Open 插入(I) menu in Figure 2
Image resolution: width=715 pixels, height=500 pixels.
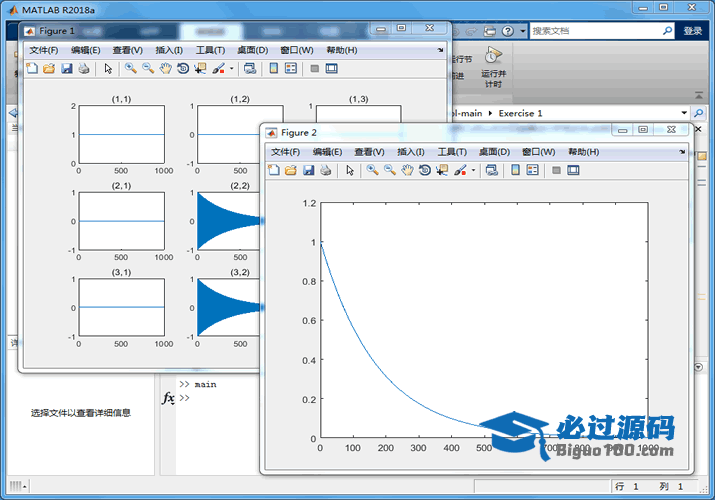coord(411,152)
